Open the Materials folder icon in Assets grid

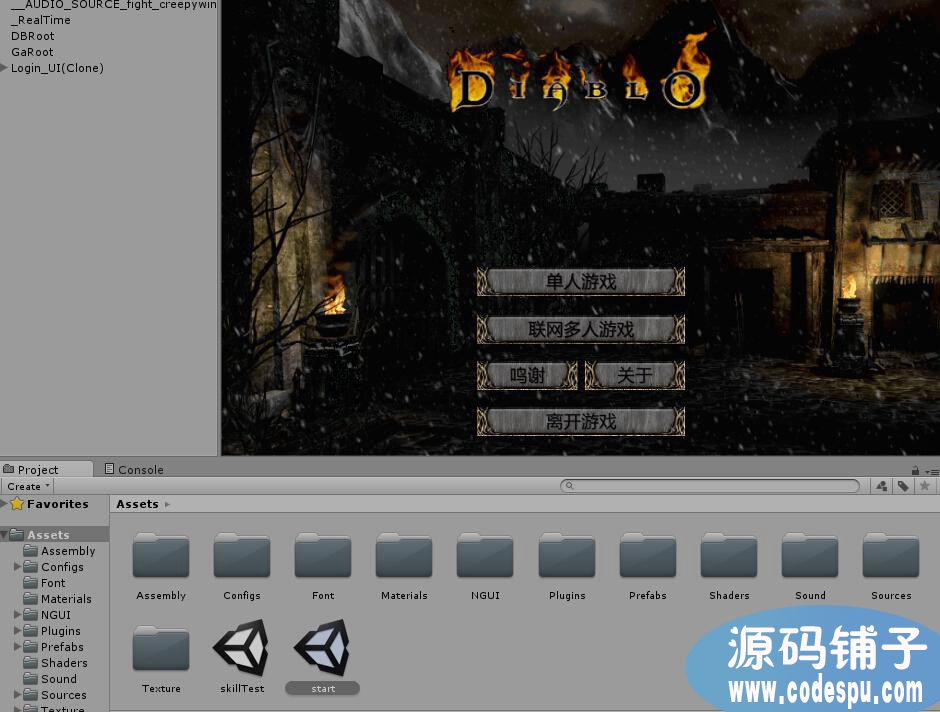point(404,555)
